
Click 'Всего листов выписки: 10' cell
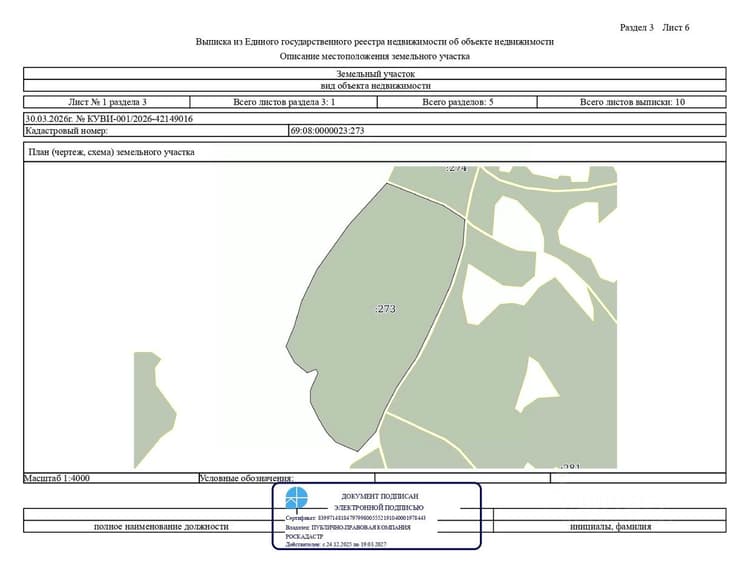coord(632,102)
